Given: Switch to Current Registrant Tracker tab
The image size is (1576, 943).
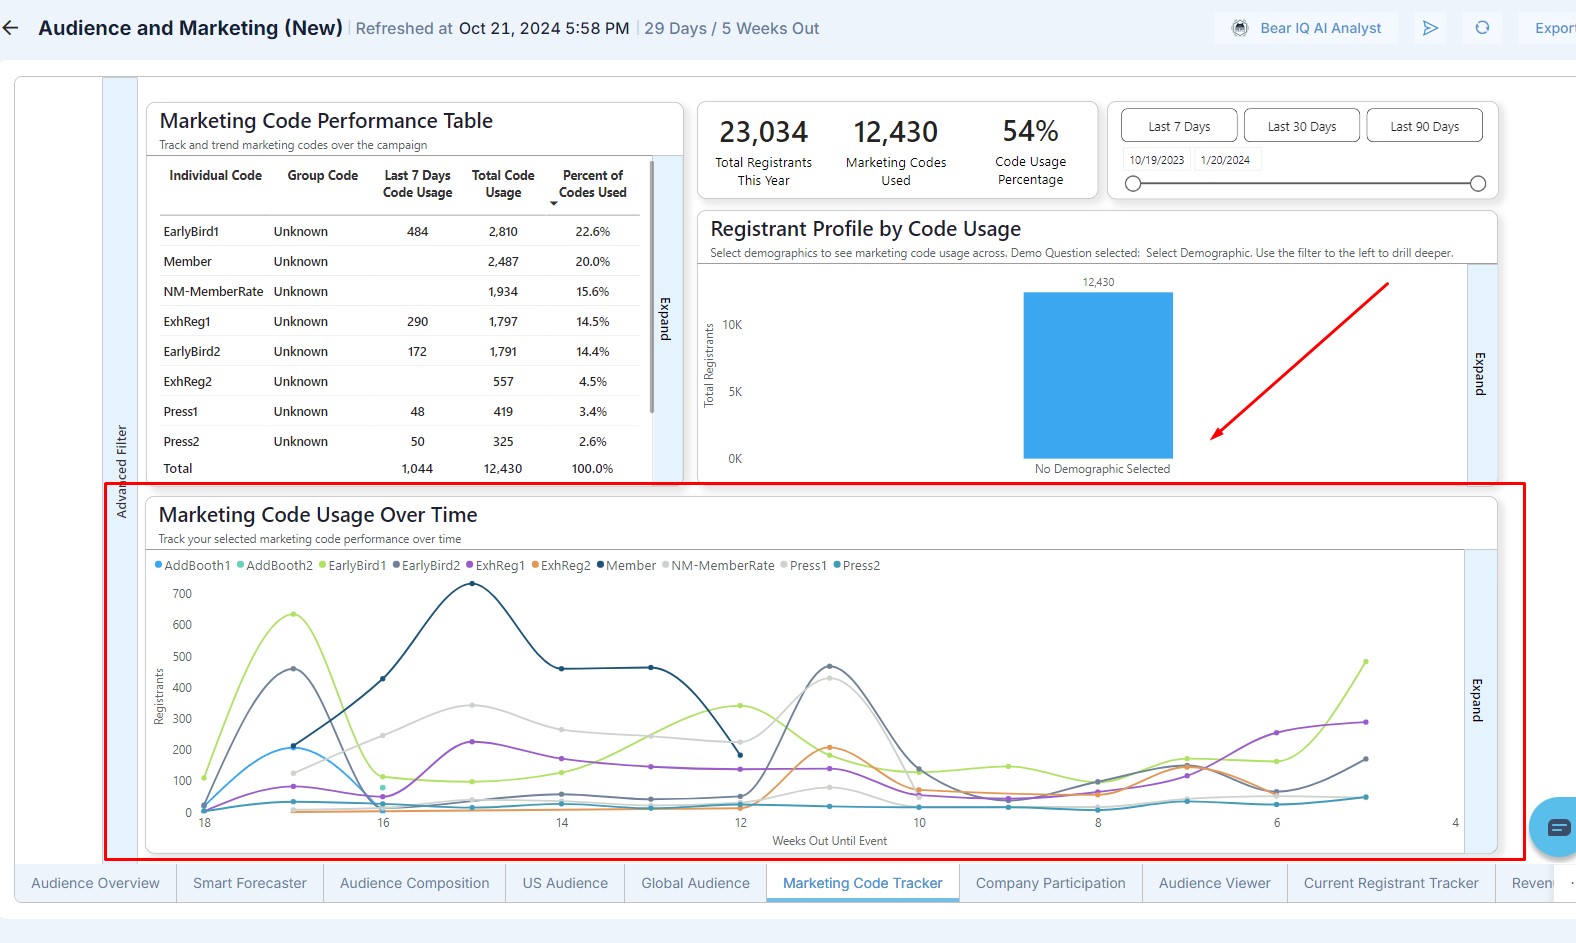Looking at the screenshot, I should 1391,883.
